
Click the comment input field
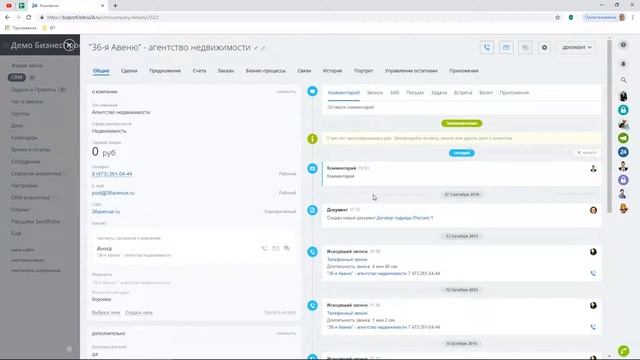[461, 107]
